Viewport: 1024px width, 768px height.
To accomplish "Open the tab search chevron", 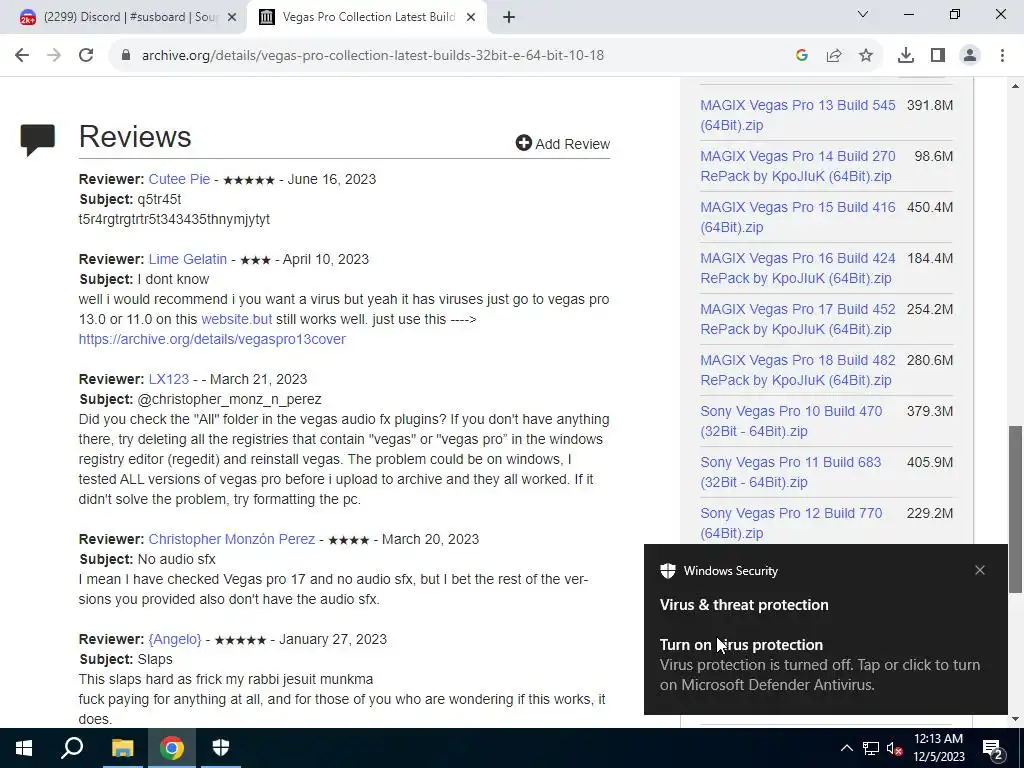I will pyautogui.click(x=863, y=14).
